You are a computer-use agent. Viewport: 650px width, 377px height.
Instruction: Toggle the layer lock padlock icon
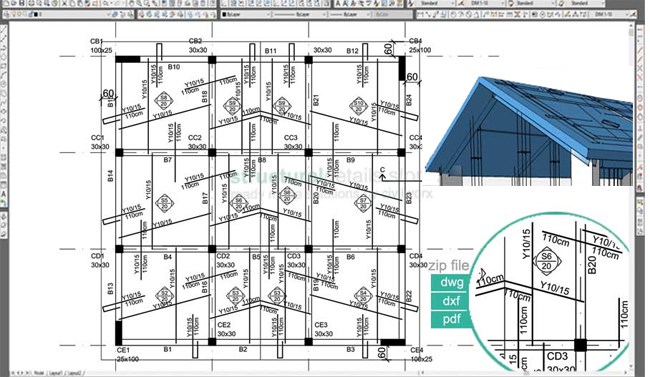tap(24, 15)
